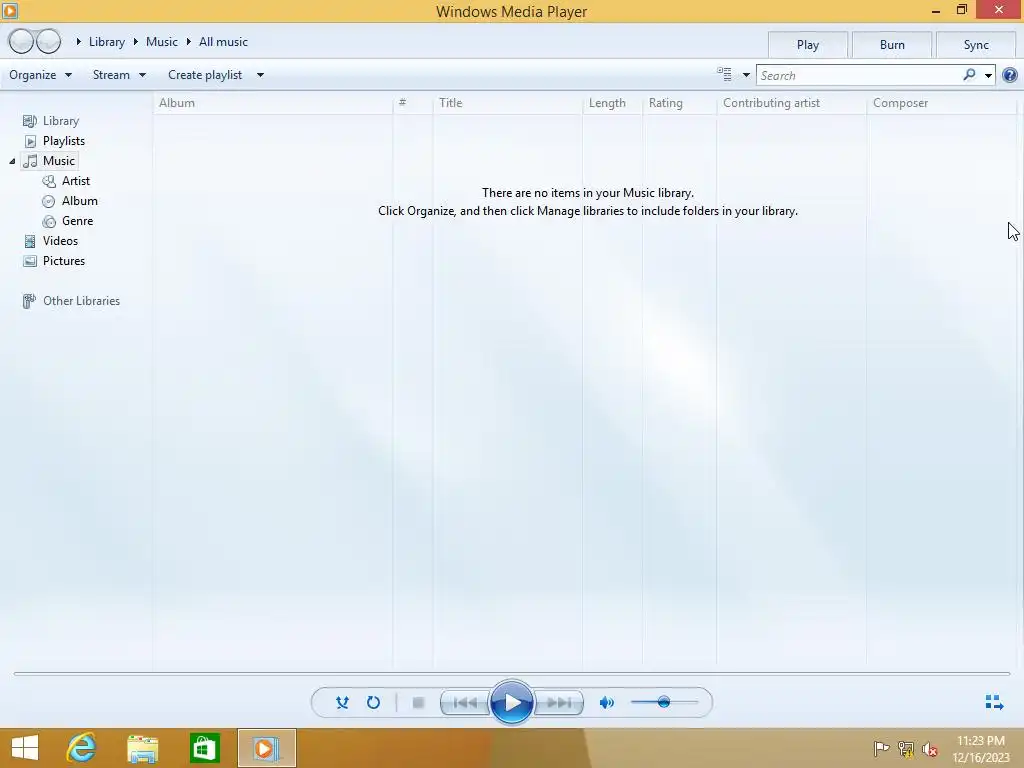Viewport: 1024px width, 768px height.
Task: Select Library in the navigation pane
Action: pyautogui.click(x=61, y=121)
